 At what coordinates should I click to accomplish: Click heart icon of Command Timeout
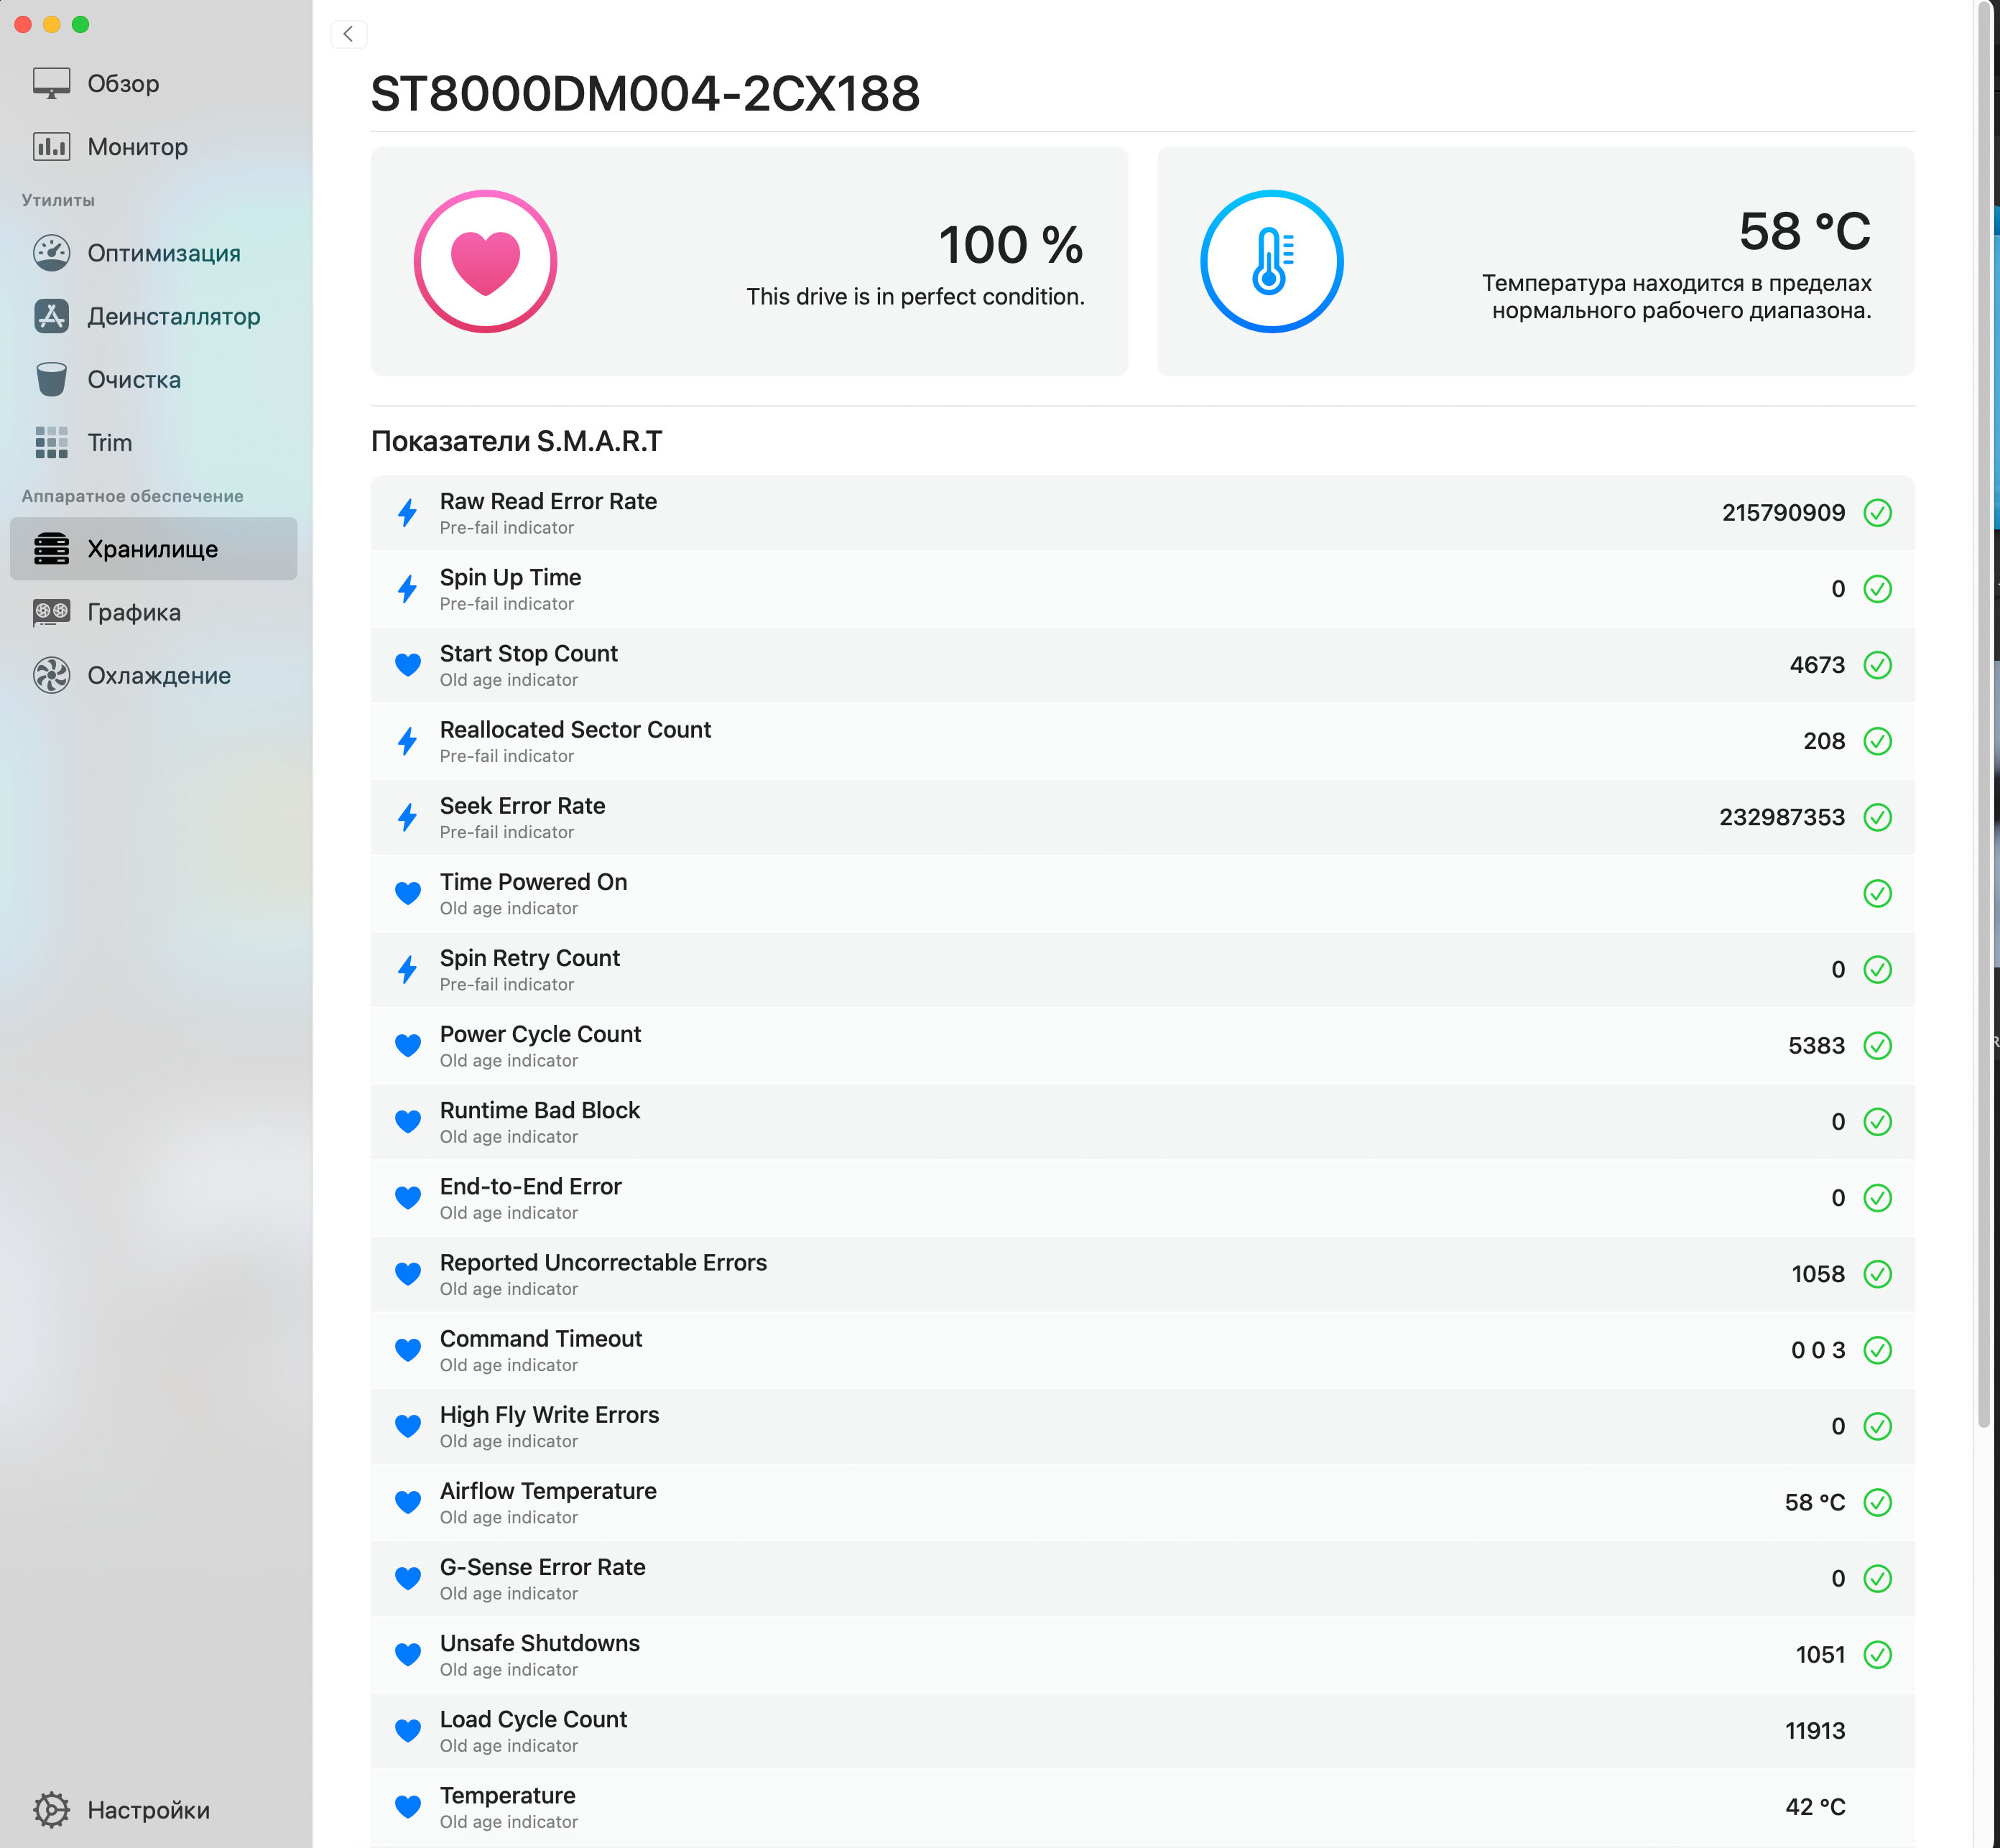tap(407, 1349)
